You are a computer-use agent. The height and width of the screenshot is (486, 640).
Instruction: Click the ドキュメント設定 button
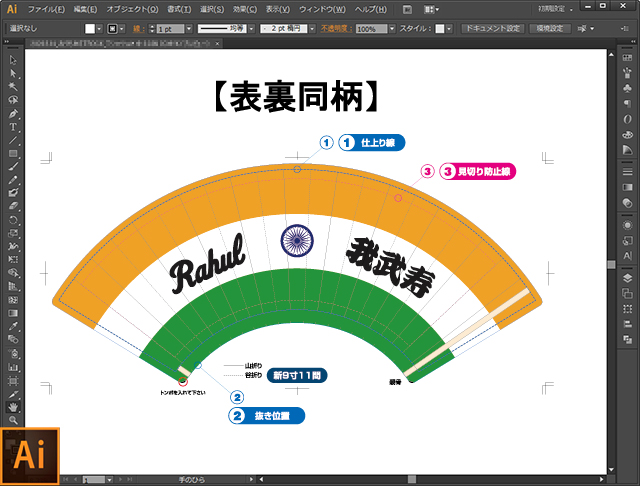(493, 28)
